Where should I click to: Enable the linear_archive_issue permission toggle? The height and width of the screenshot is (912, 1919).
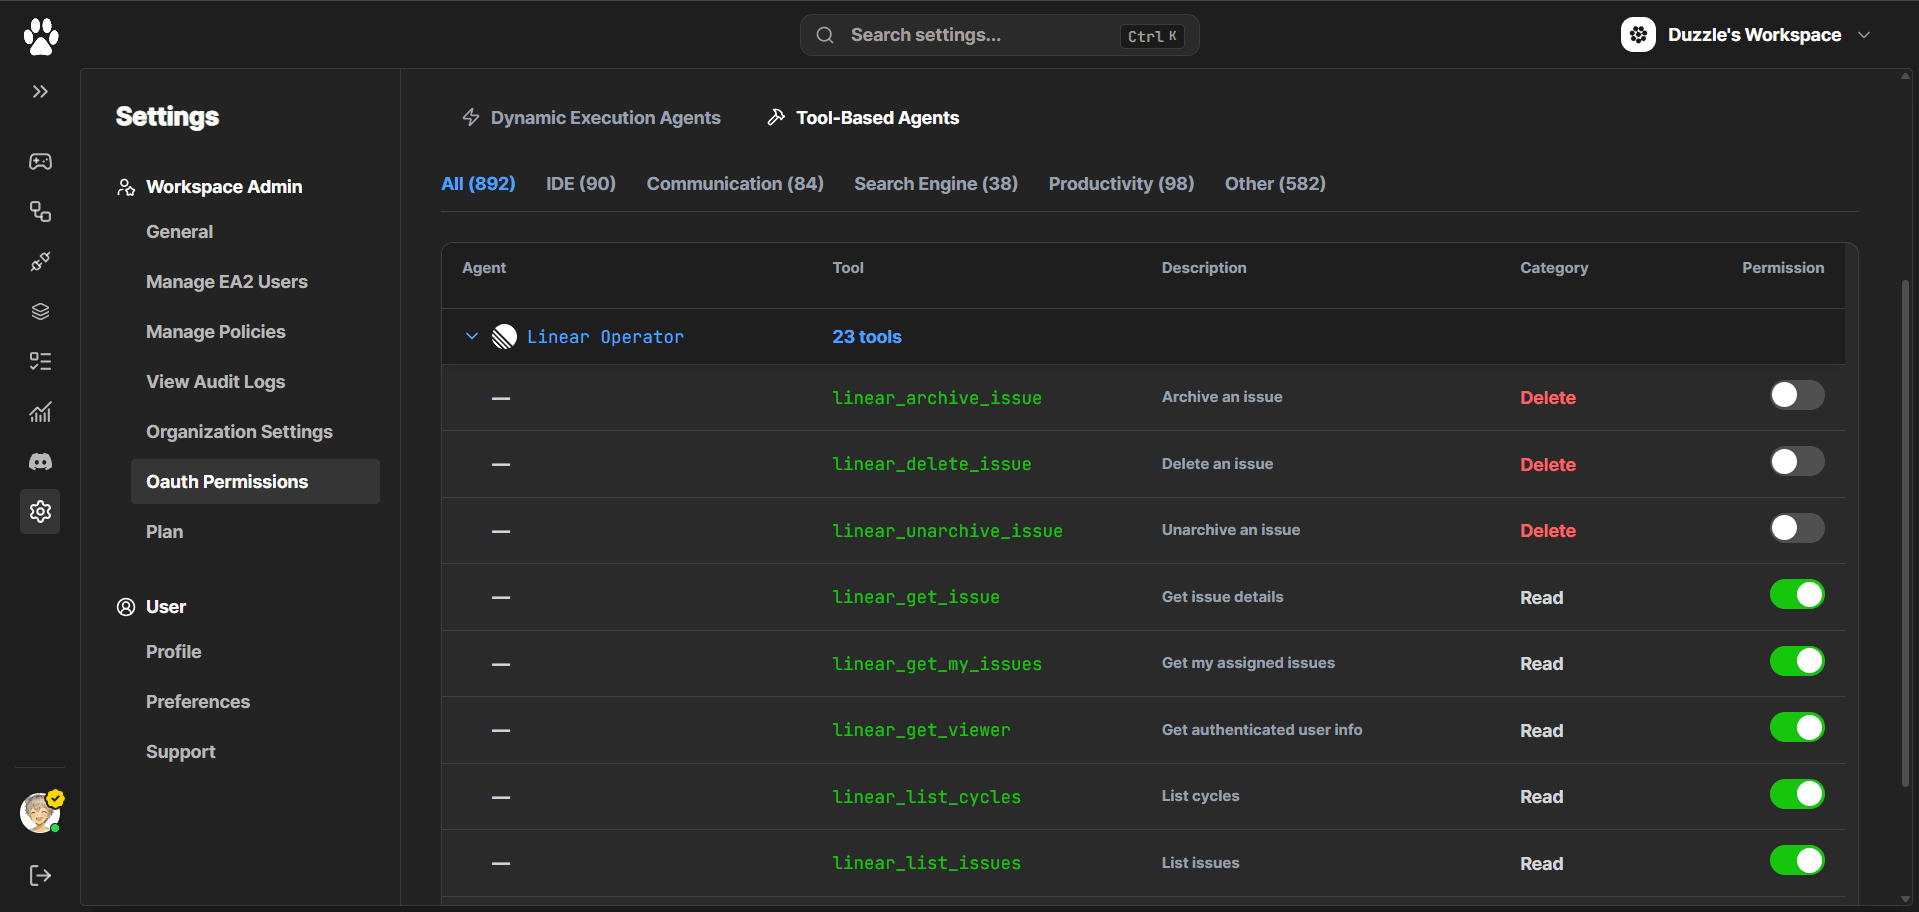tap(1796, 396)
